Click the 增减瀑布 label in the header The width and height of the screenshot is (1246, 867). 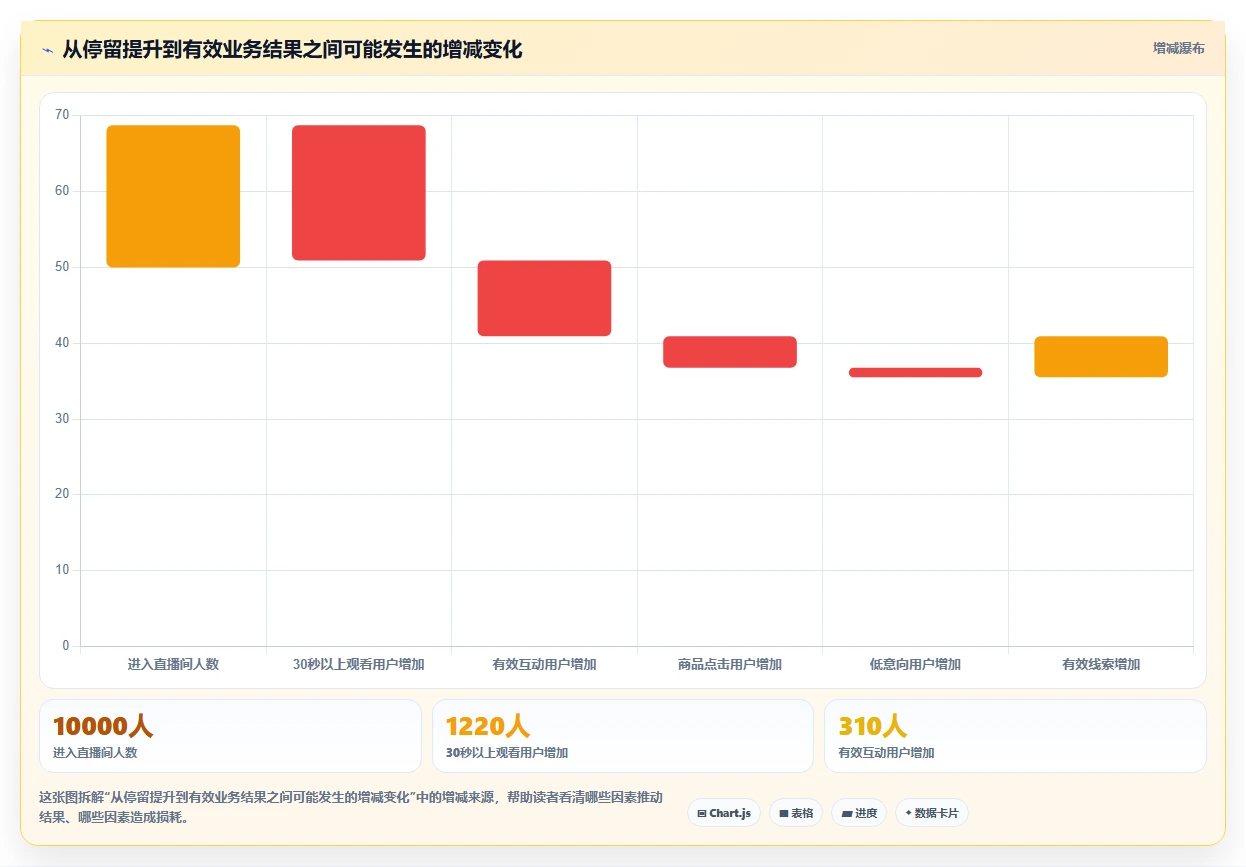1178,48
